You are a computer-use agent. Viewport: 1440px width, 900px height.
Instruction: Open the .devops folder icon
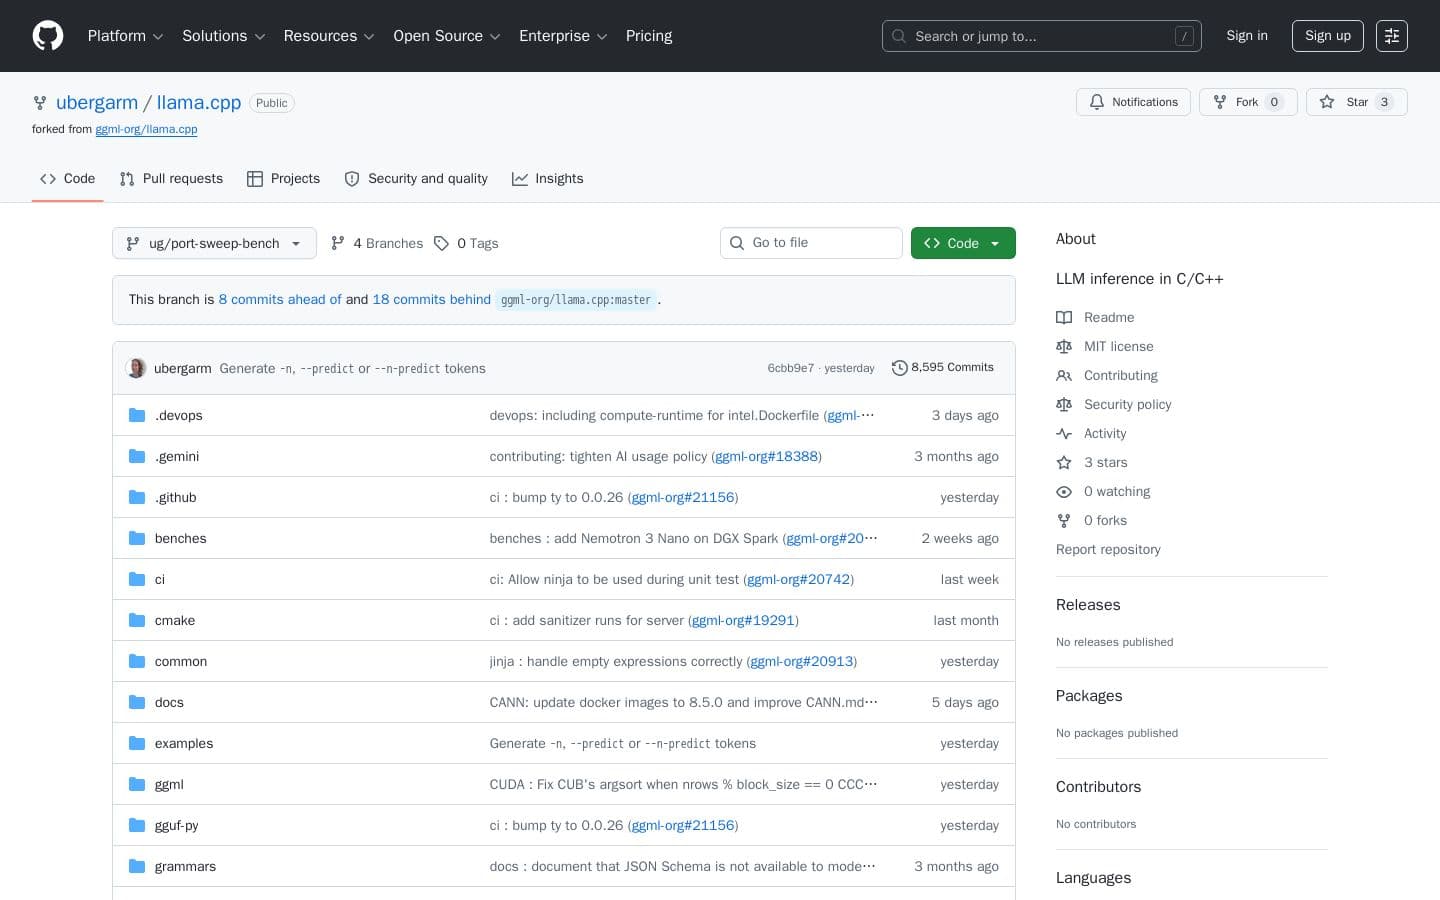(x=137, y=414)
